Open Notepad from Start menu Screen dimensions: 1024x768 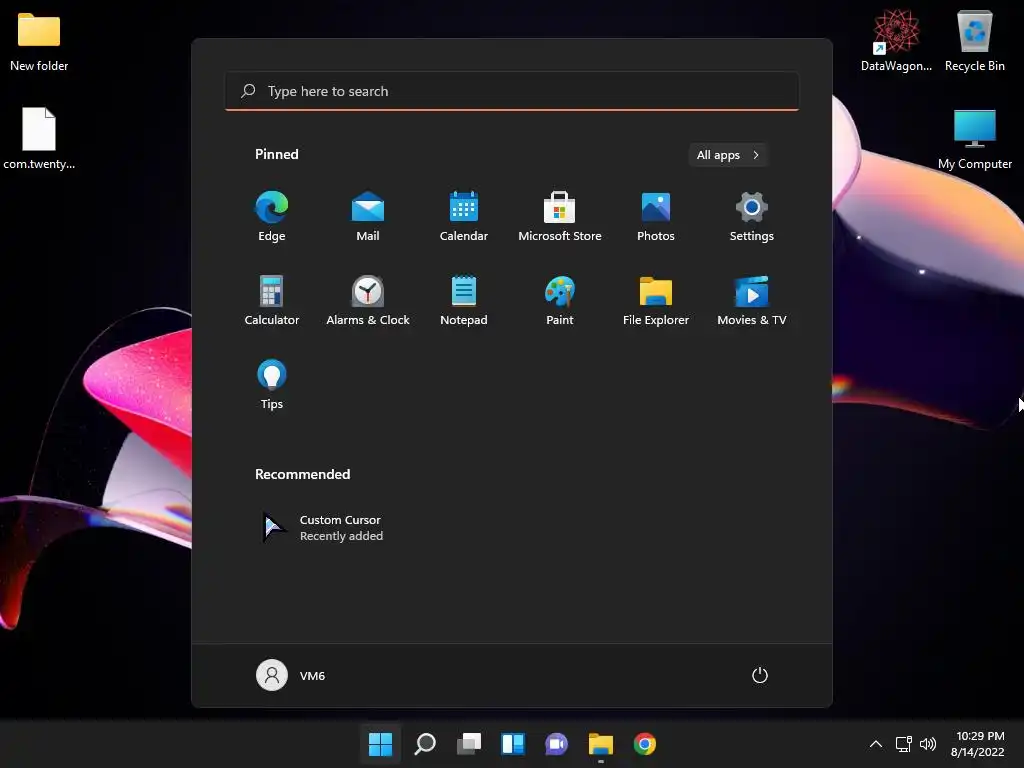pos(464,300)
